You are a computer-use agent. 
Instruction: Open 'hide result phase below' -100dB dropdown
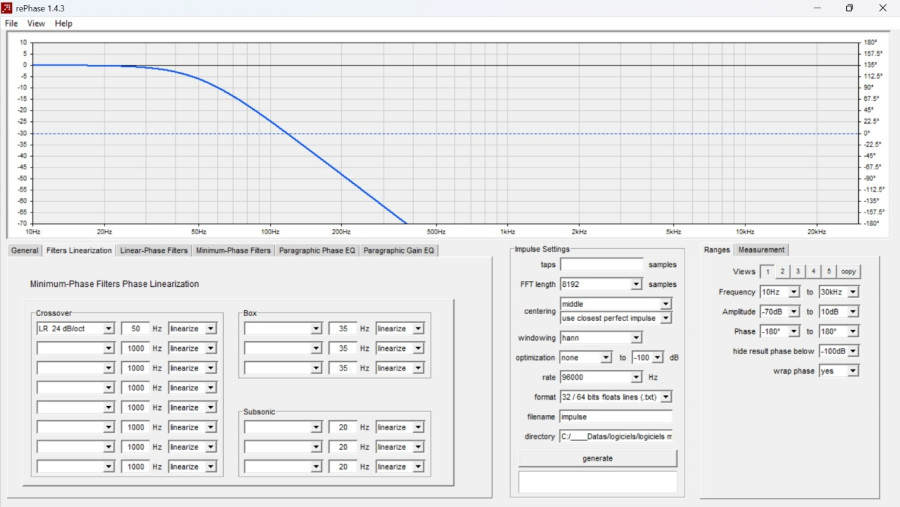(839, 351)
